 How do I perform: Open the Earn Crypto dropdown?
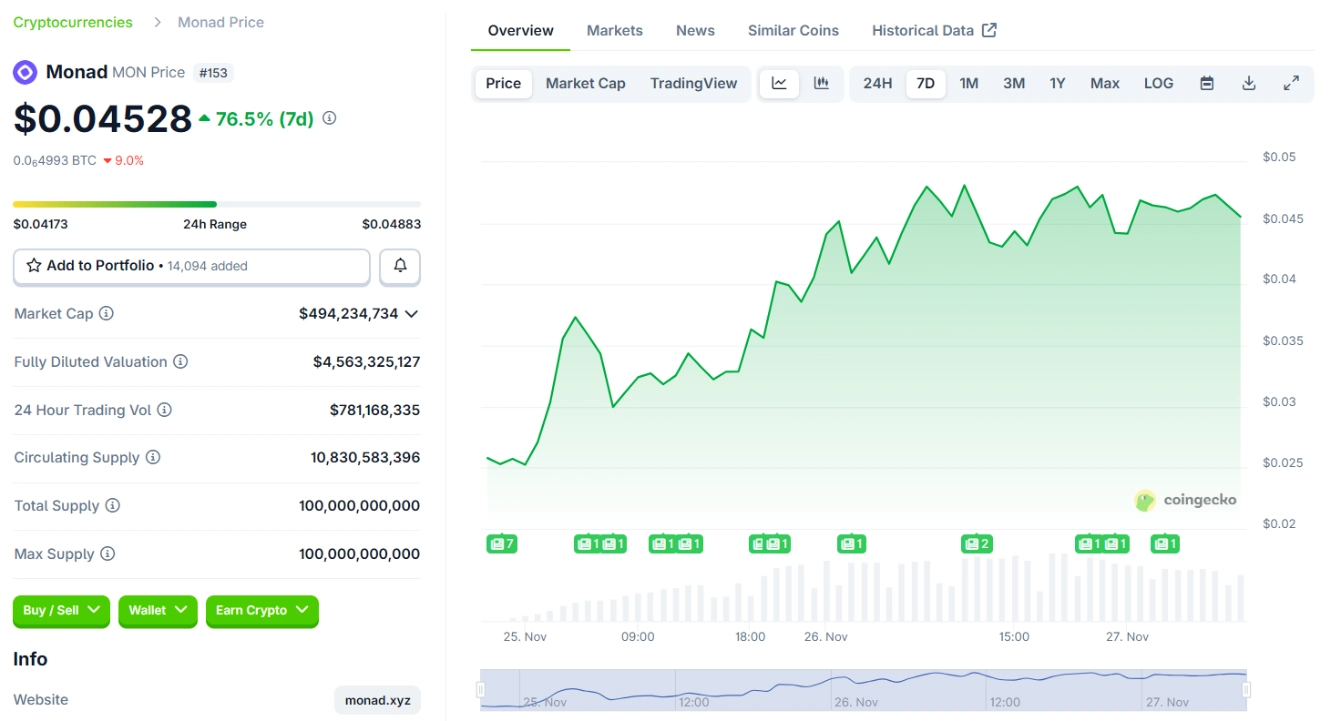(x=262, y=610)
